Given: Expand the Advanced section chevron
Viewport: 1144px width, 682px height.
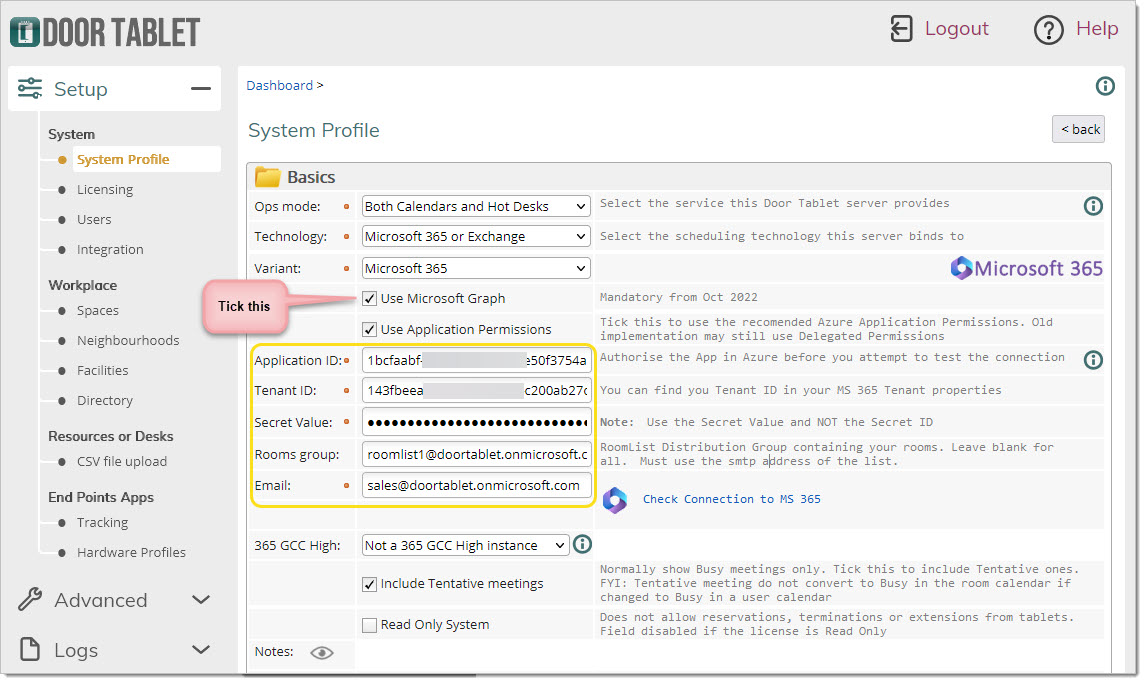Looking at the screenshot, I should [201, 600].
